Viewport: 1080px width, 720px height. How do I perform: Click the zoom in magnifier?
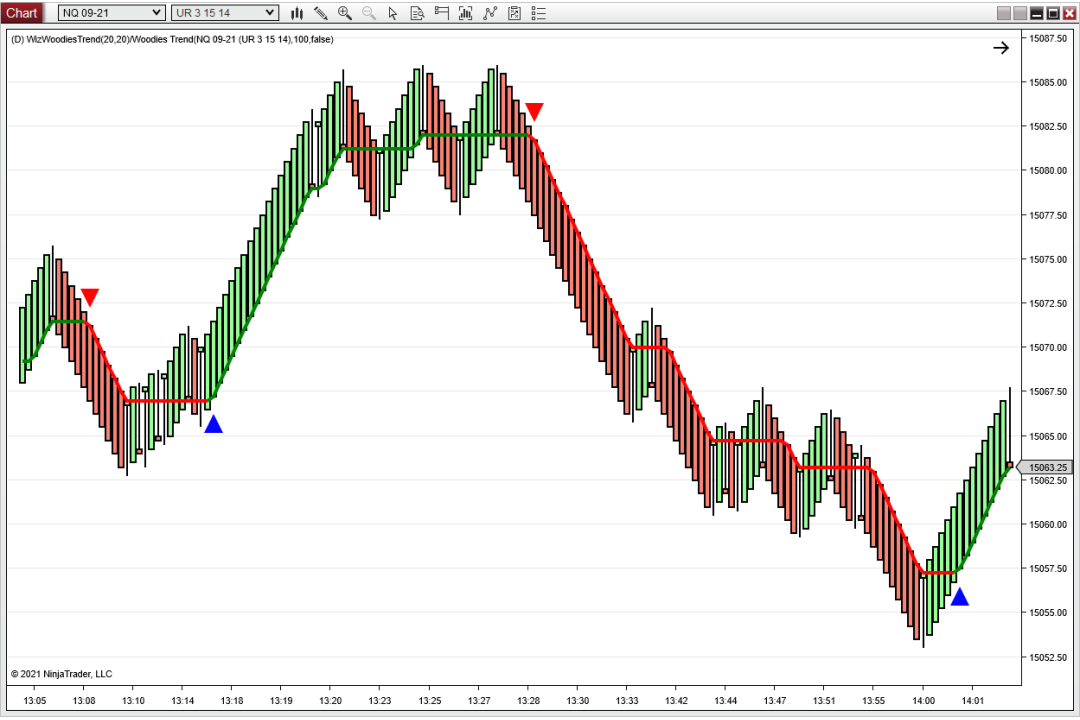click(x=344, y=13)
